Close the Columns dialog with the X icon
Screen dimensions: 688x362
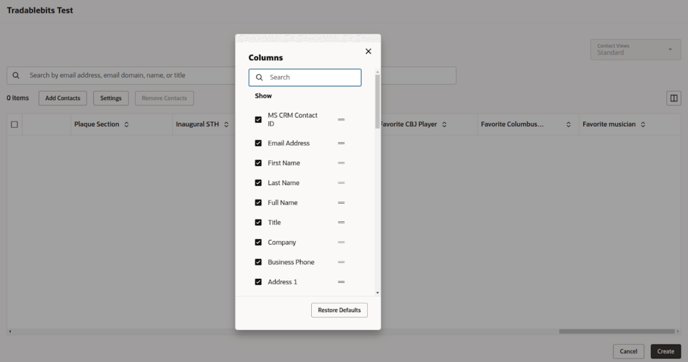click(368, 51)
